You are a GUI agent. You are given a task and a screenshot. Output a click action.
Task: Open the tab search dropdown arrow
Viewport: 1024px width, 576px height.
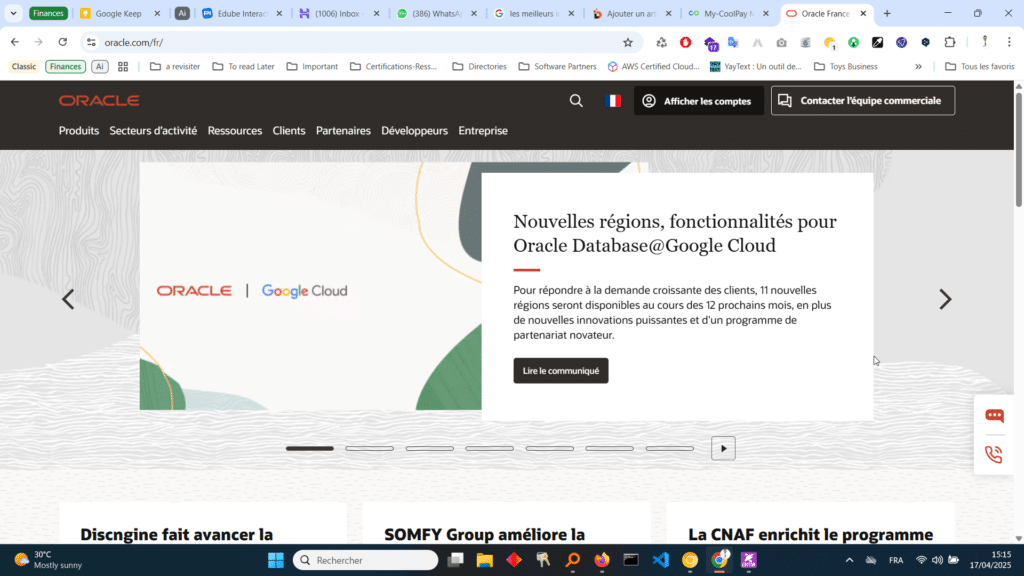13,13
